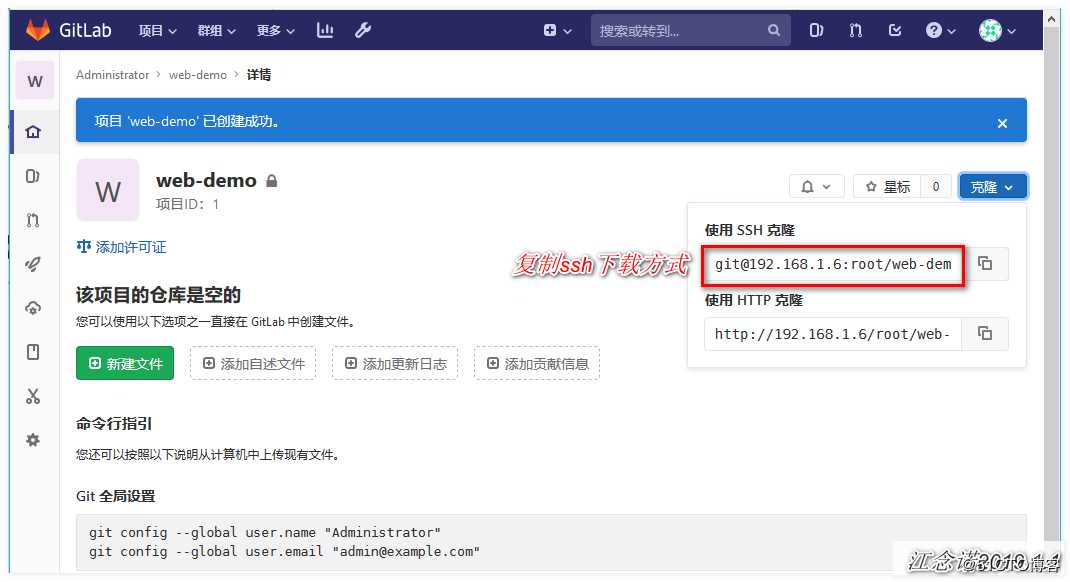The width and height of the screenshot is (1070, 582).
Task: Click the Administrator breadcrumb link
Action: pyautogui.click(x=112, y=74)
